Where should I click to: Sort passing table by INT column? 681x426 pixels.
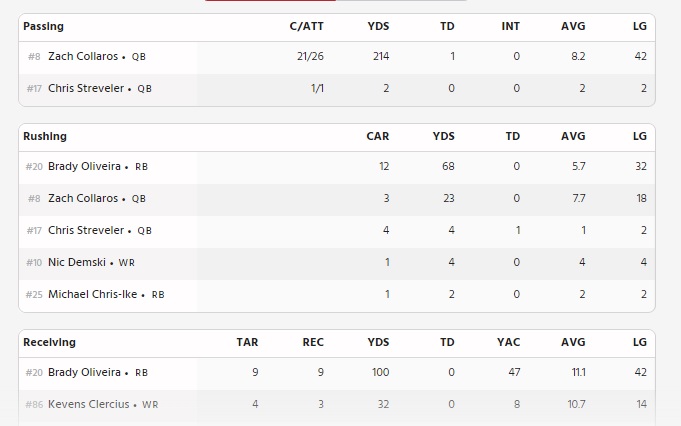point(510,26)
